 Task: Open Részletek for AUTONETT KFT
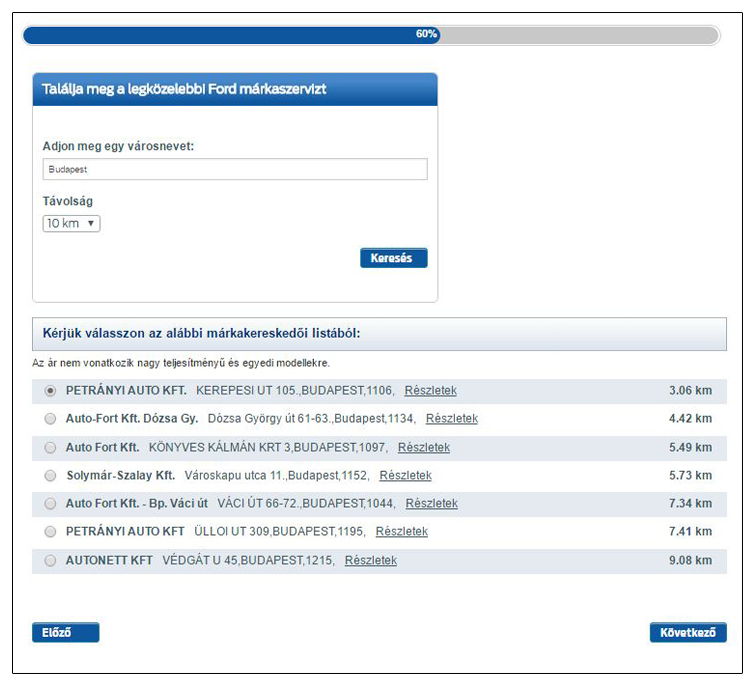371,560
